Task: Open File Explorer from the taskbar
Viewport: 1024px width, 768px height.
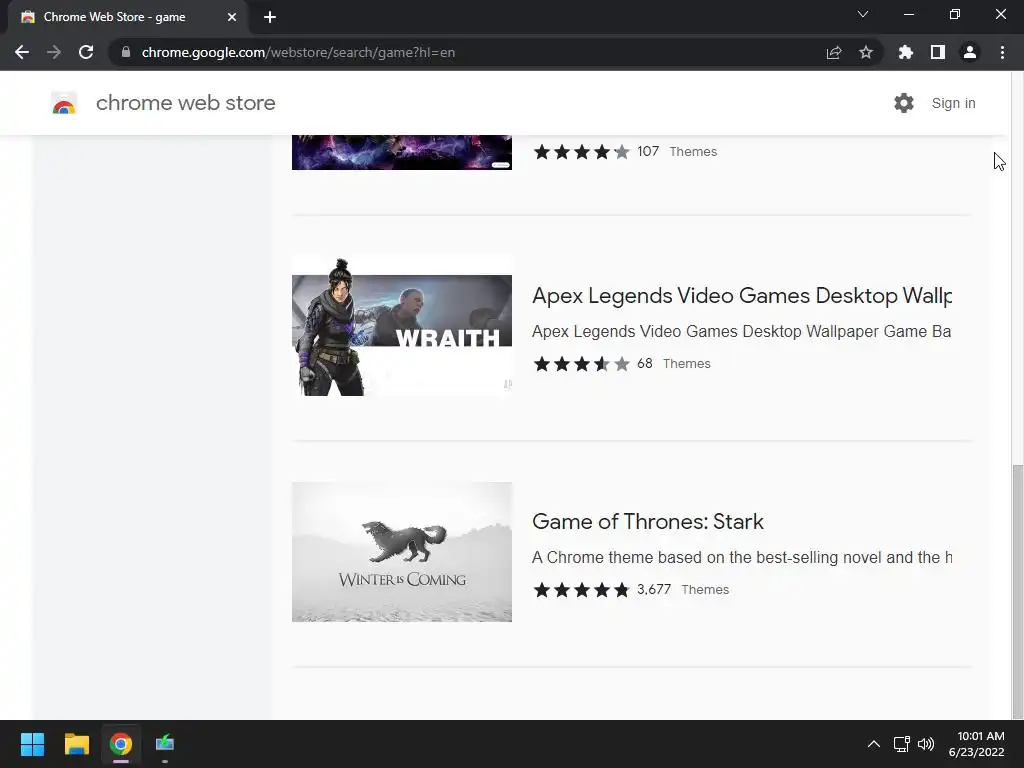Action: pos(76,744)
